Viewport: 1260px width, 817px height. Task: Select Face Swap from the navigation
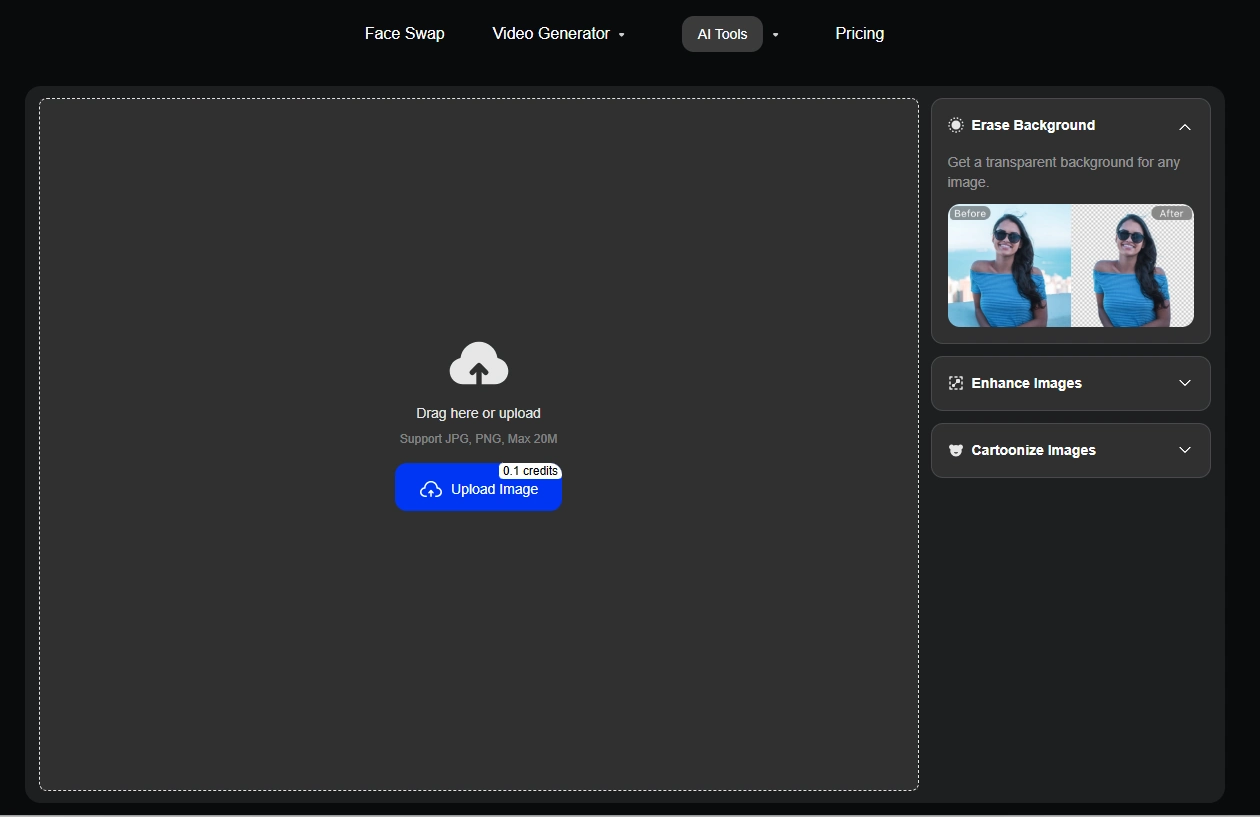[404, 33]
